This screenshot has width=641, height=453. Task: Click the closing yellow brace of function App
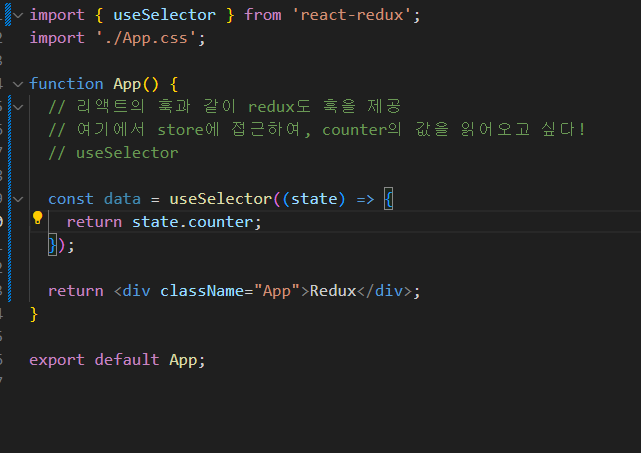click(x=34, y=314)
